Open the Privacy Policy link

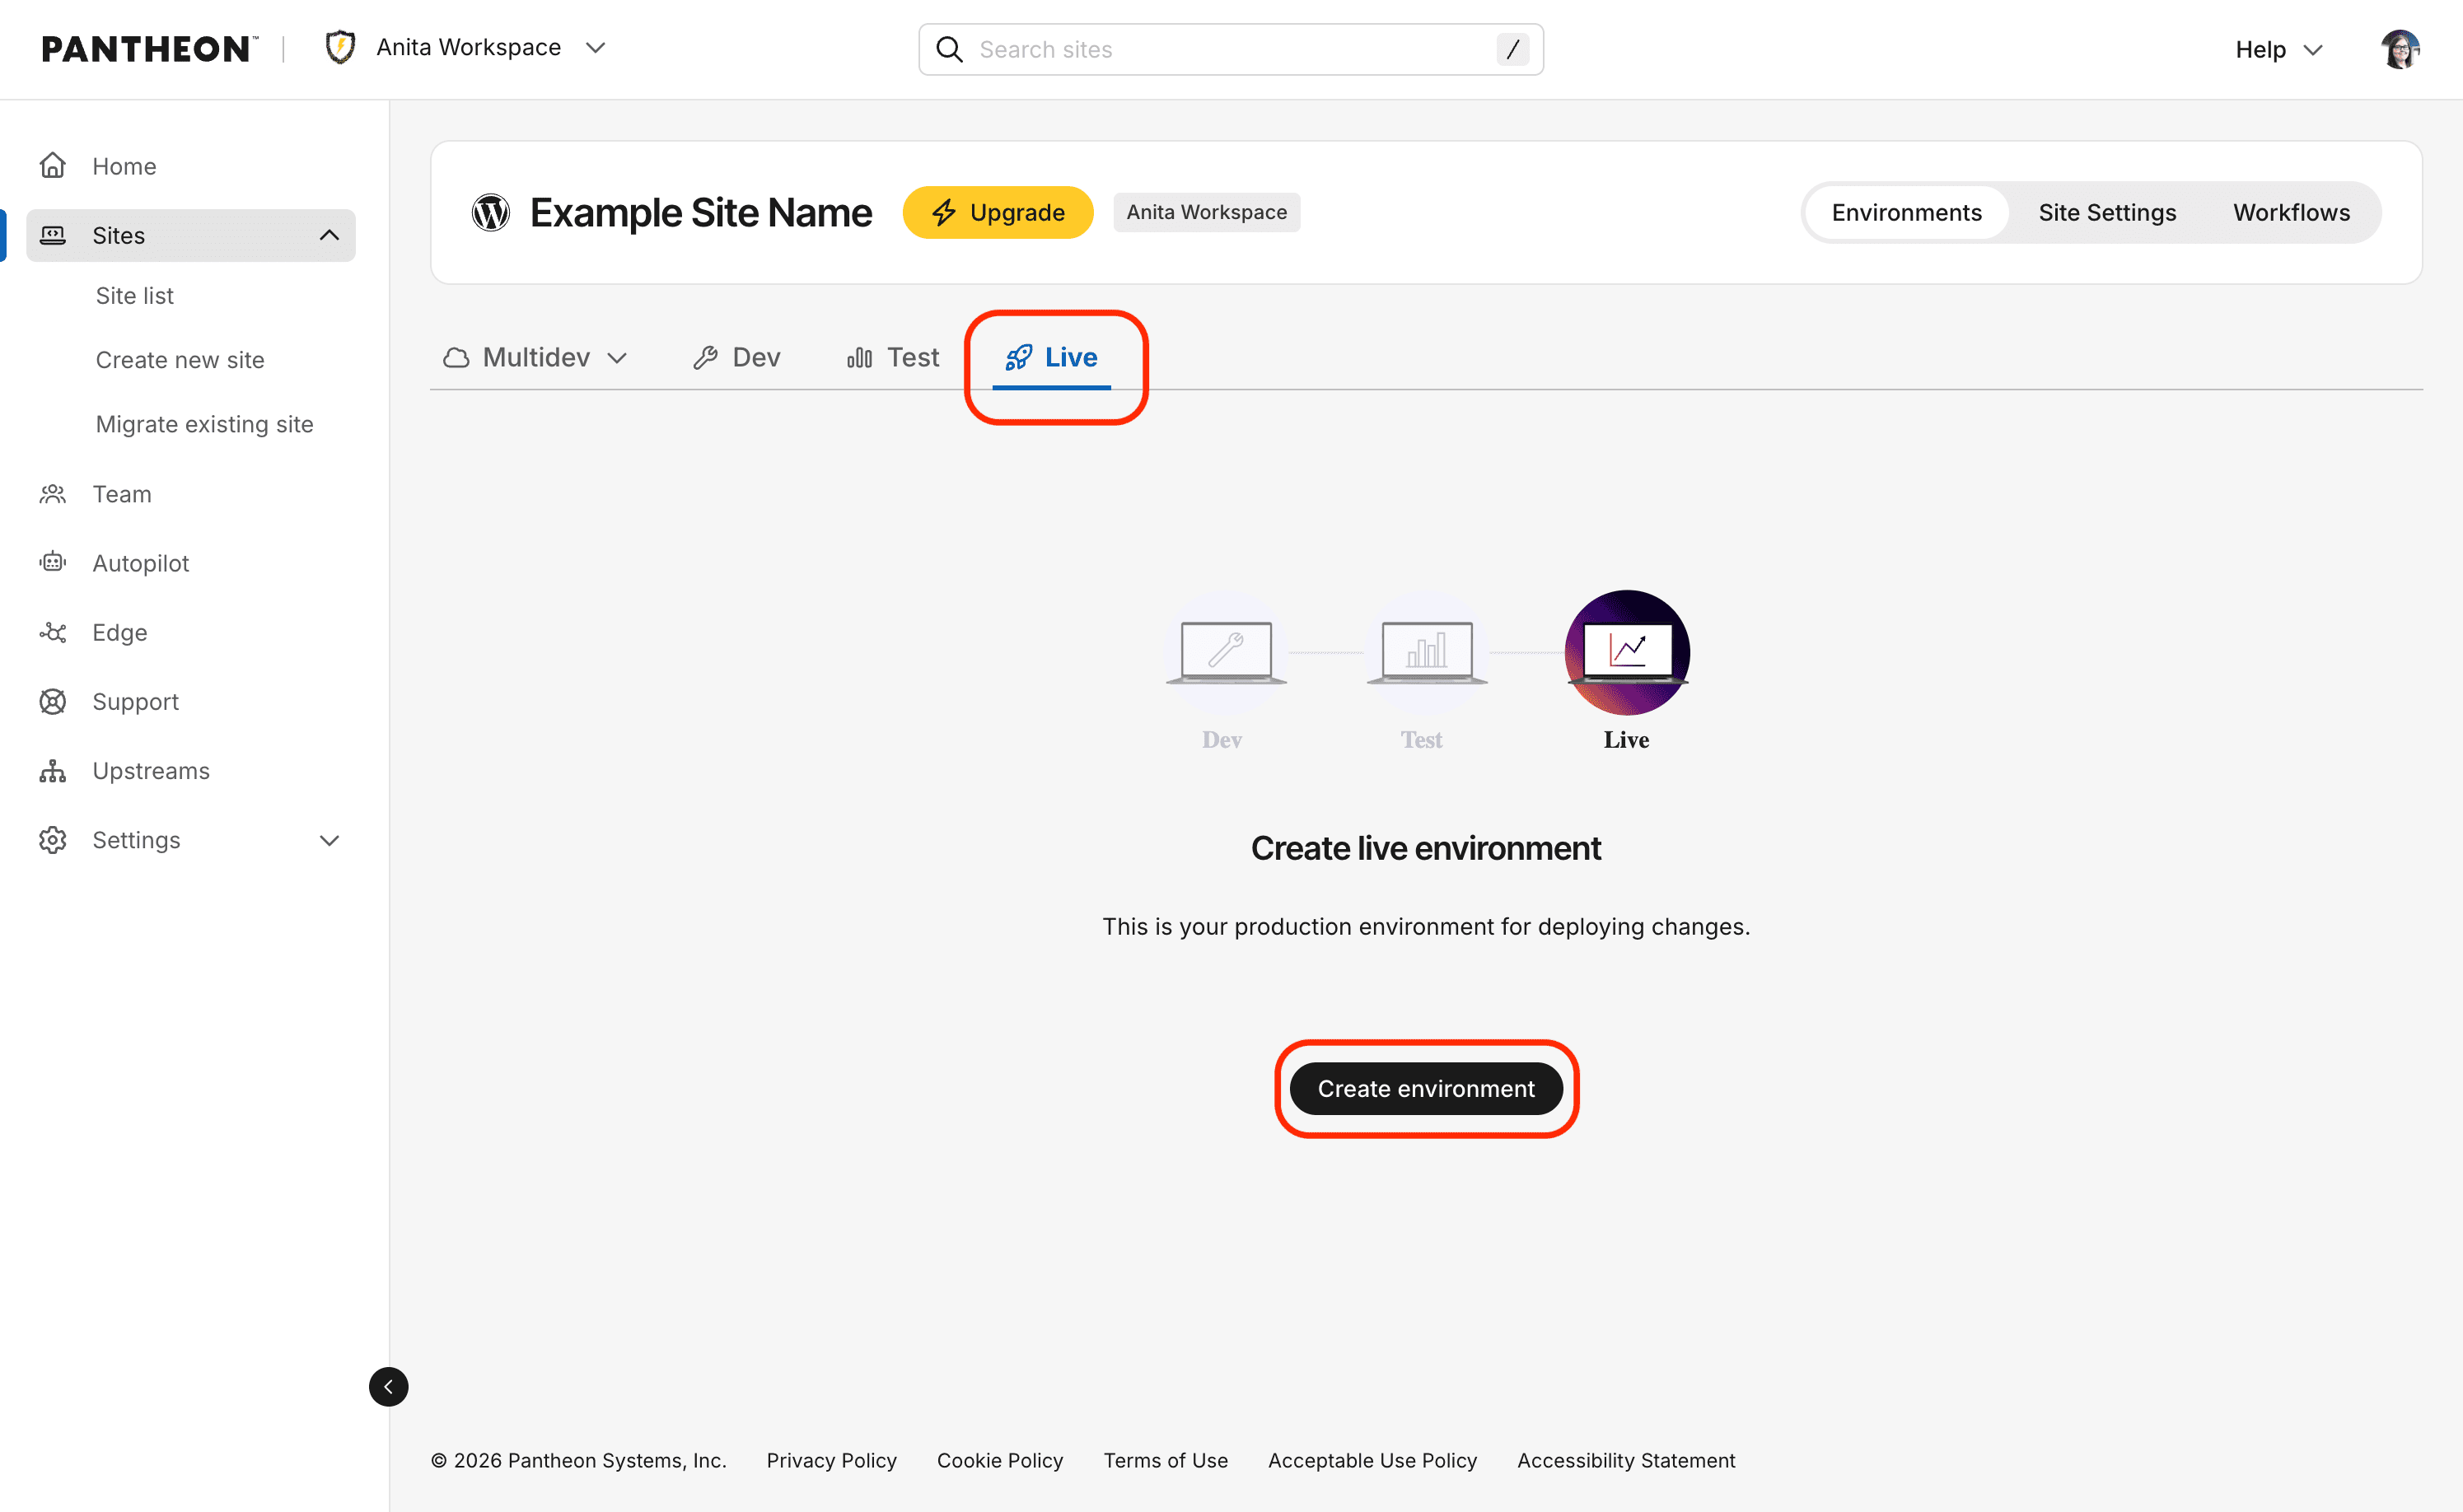click(x=832, y=1460)
